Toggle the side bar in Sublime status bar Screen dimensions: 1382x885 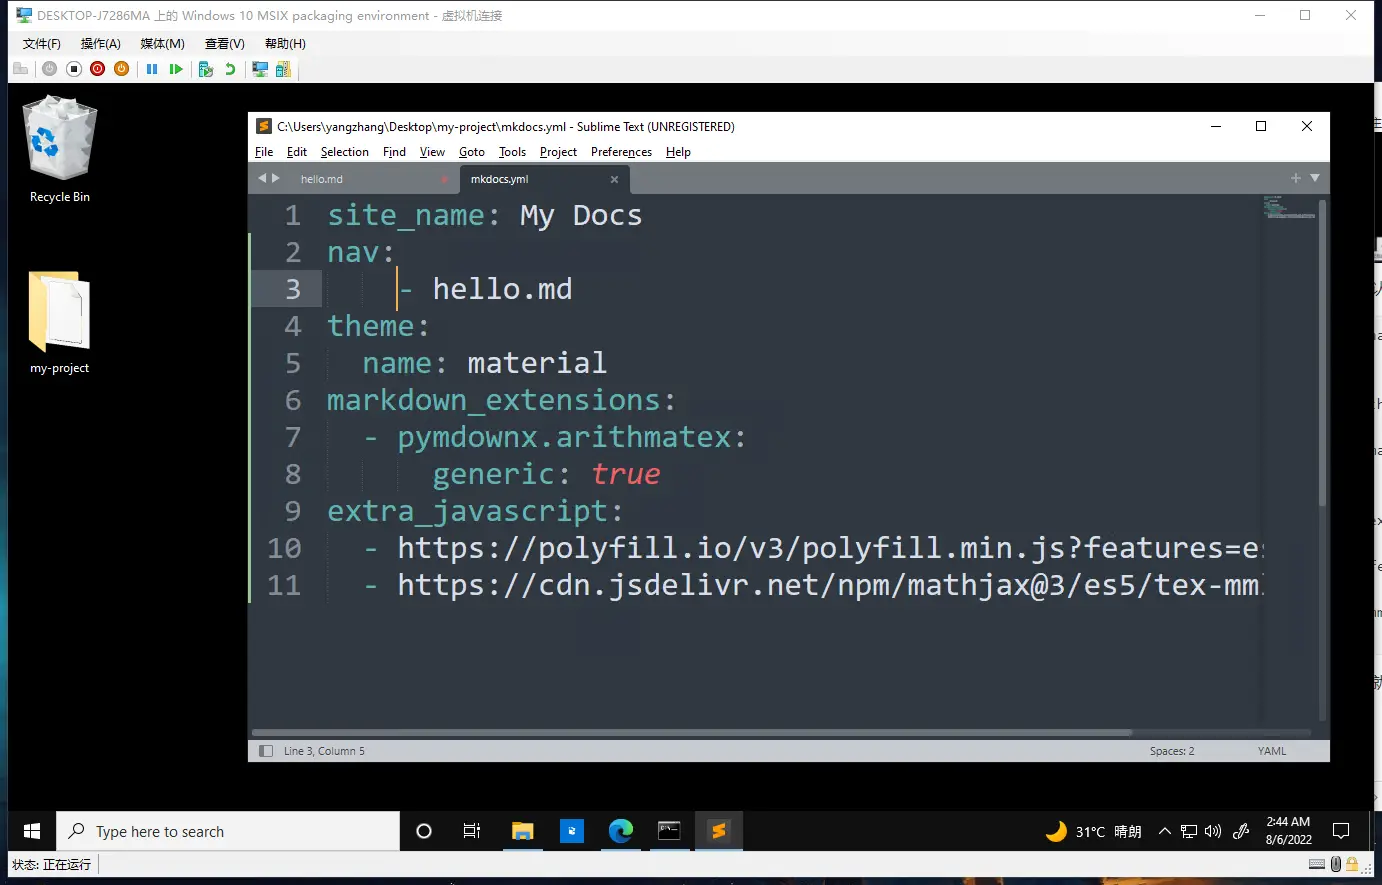click(265, 751)
